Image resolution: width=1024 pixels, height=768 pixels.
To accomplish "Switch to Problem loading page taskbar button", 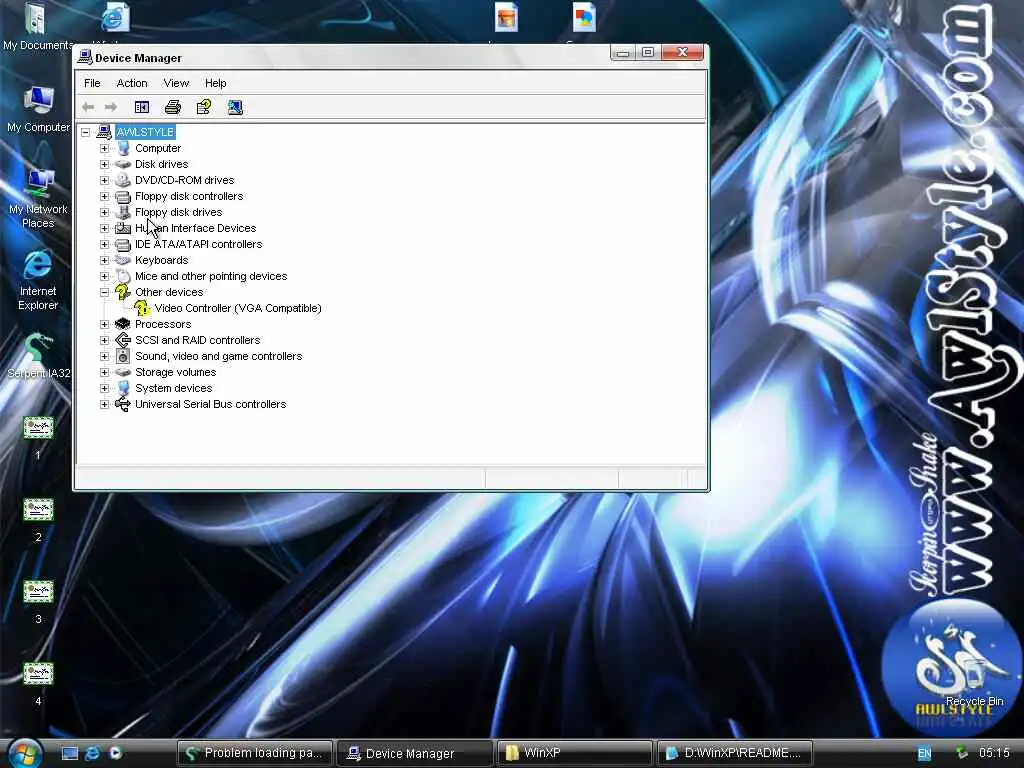I will tap(255, 753).
